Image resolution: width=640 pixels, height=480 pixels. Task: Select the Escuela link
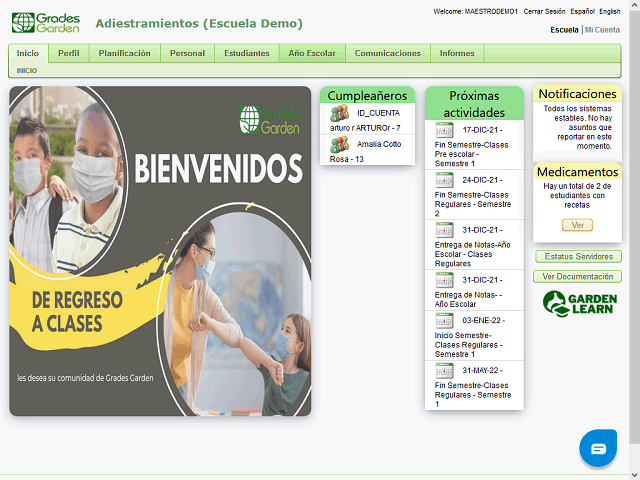[x=564, y=30]
